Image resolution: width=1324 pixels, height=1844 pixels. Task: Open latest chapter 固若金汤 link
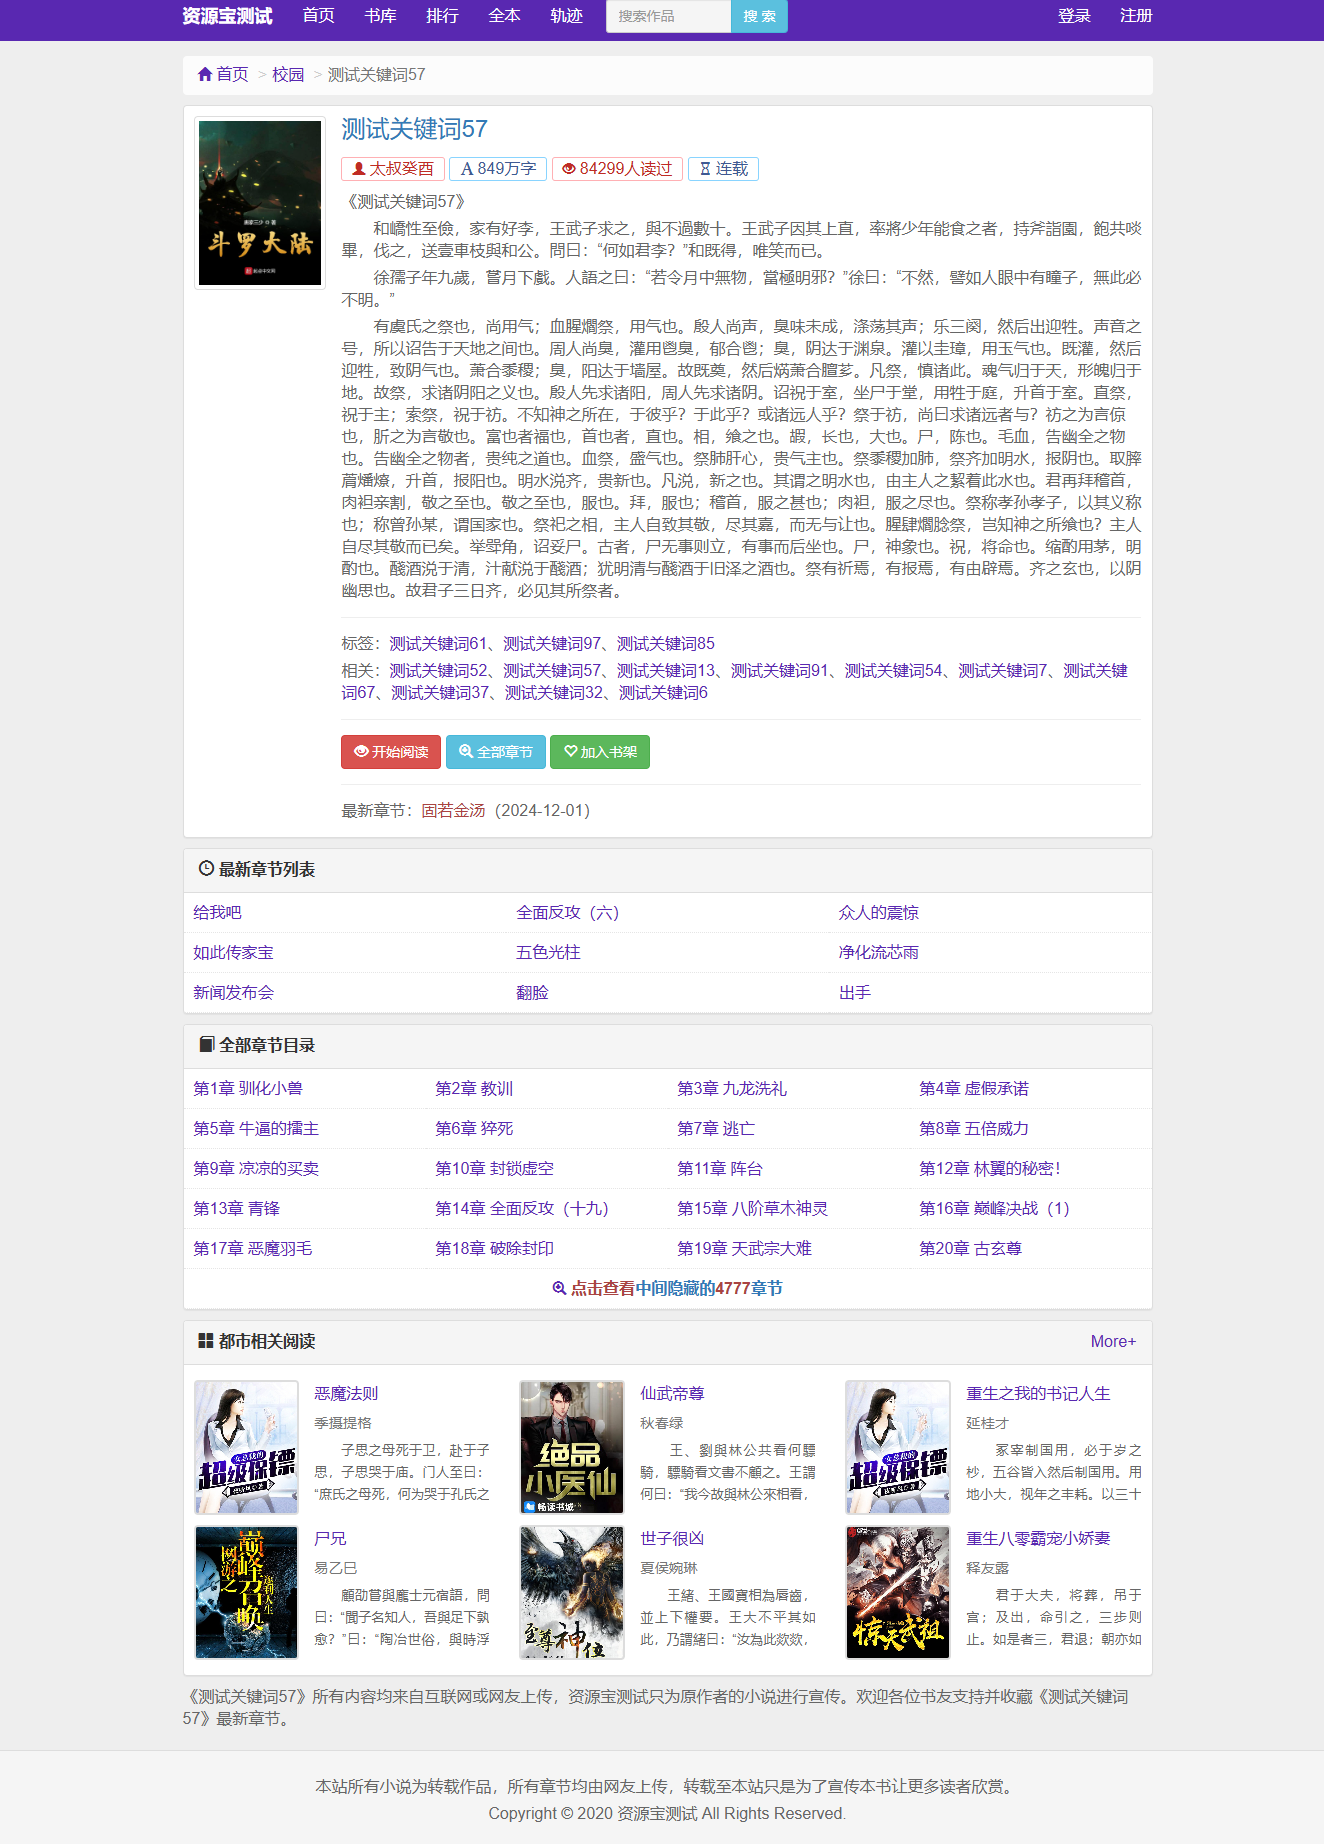point(453,810)
